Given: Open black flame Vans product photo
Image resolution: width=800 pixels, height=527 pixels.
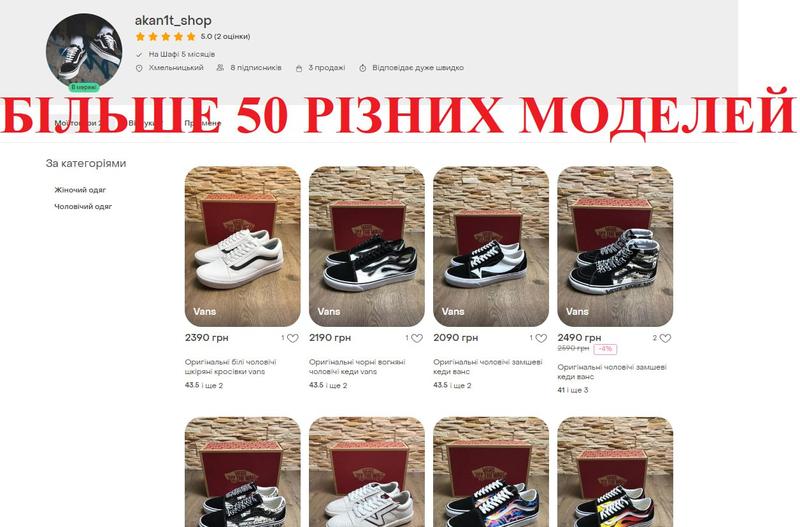Looking at the screenshot, I should click(367, 246).
